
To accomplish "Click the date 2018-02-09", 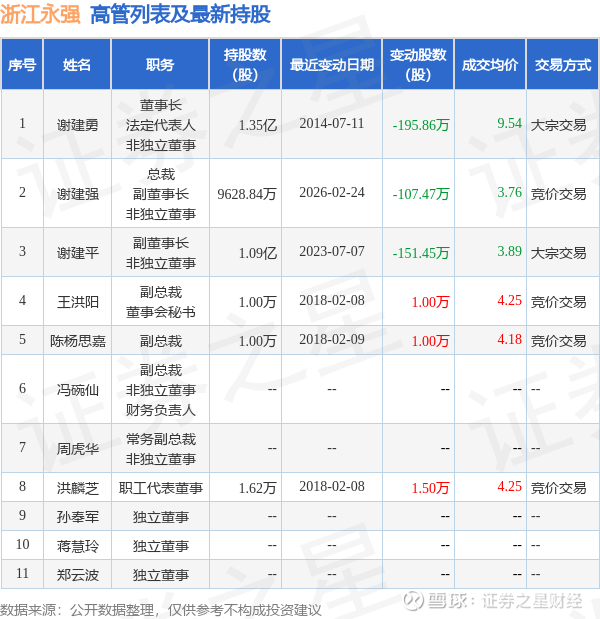I will [x=332, y=339].
